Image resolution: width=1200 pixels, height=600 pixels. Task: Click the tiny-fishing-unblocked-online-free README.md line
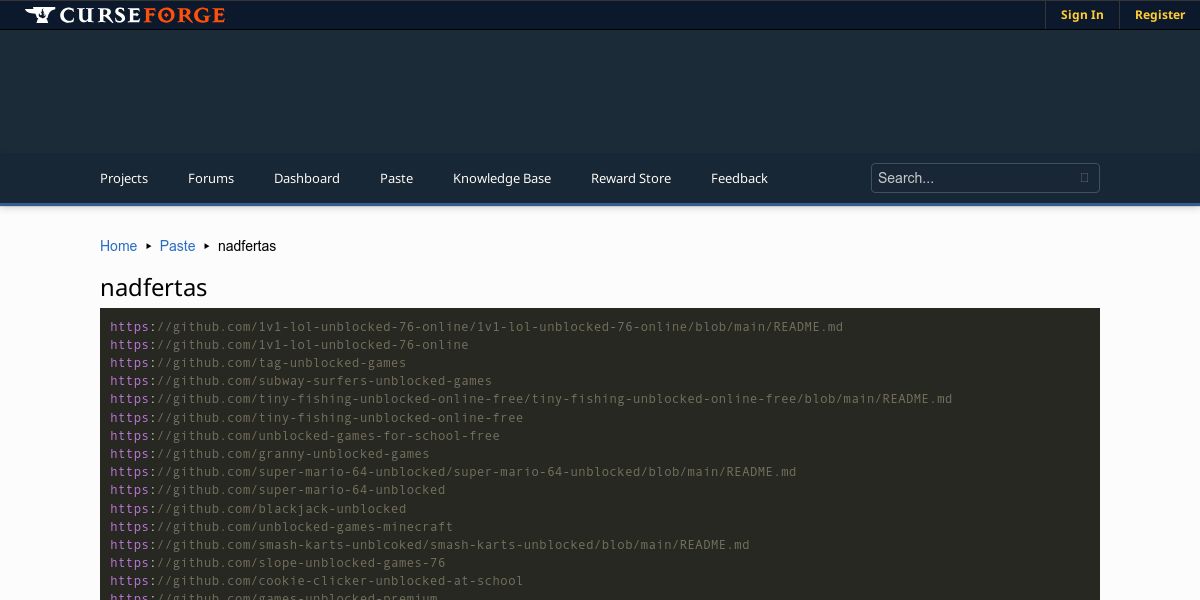tap(531, 399)
